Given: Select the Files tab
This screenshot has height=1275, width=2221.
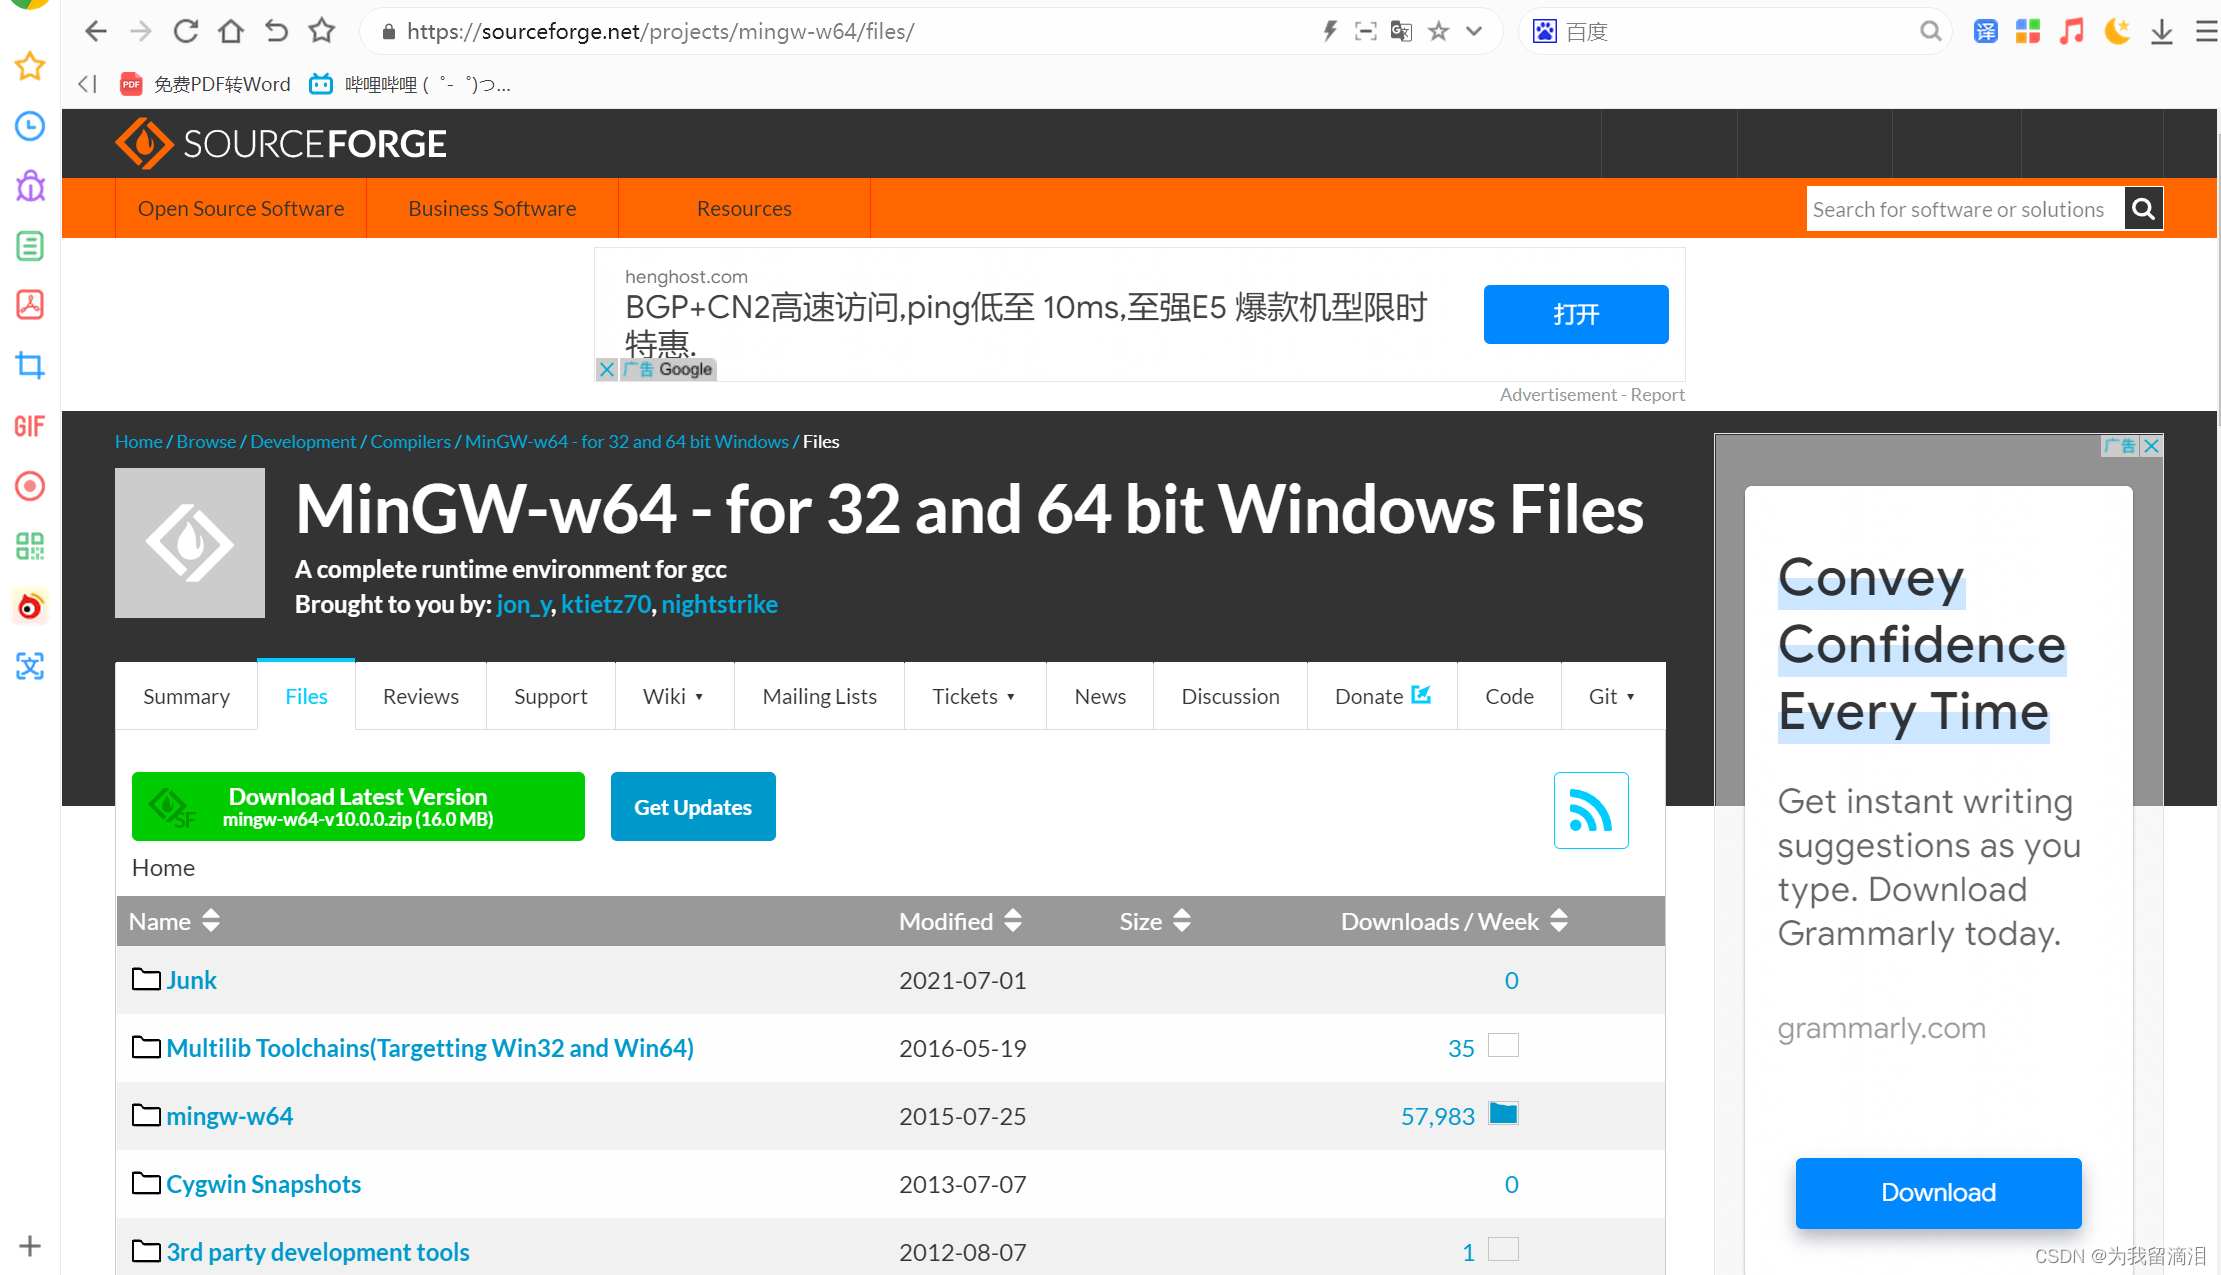Looking at the screenshot, I should pos(306,696).
